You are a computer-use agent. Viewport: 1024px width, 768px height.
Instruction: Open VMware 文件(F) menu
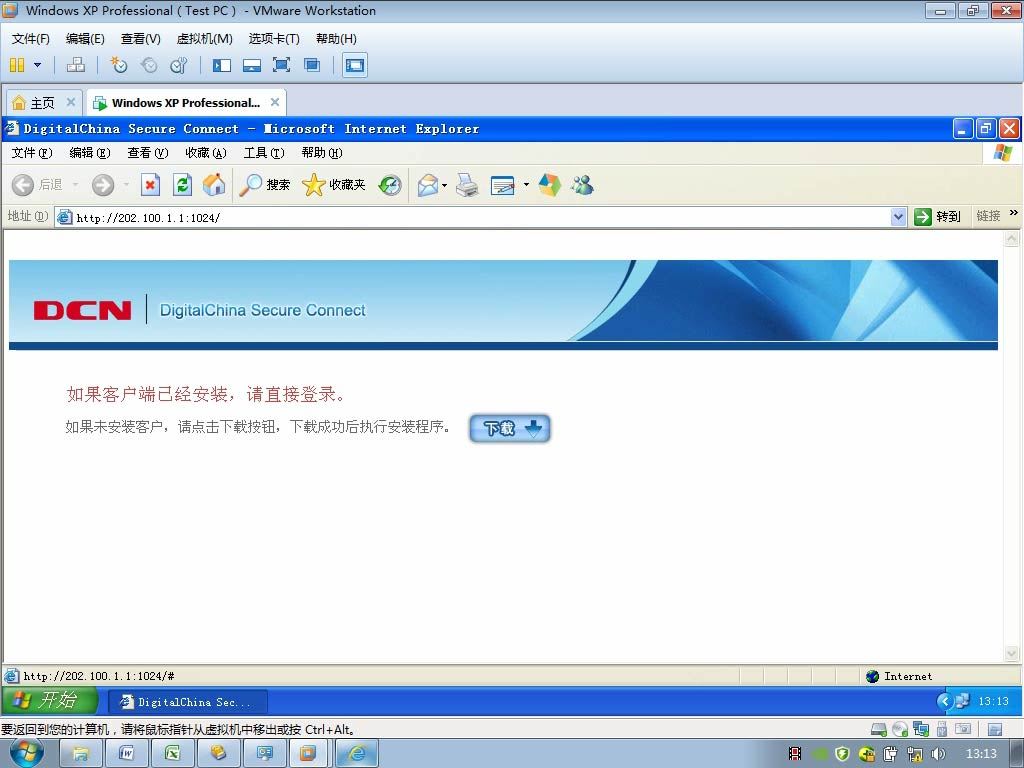31,39
